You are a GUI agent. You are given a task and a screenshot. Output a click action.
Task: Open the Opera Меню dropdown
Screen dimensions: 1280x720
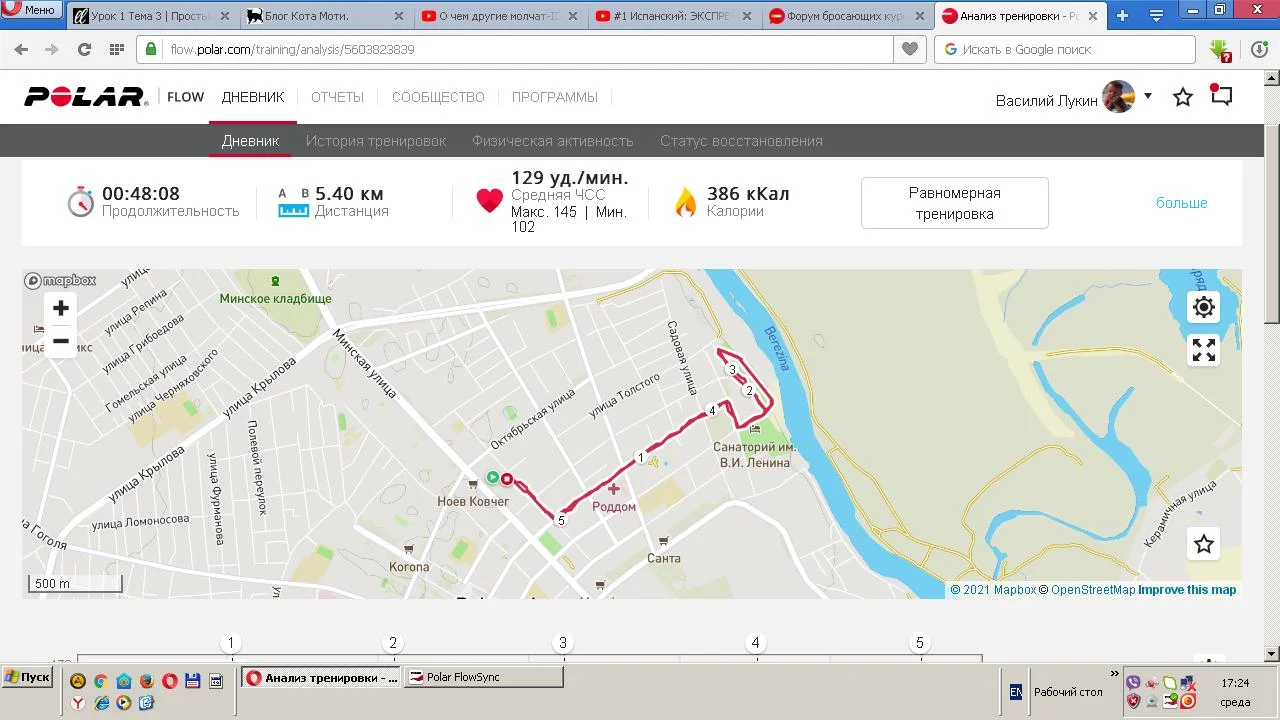point(30,10)
